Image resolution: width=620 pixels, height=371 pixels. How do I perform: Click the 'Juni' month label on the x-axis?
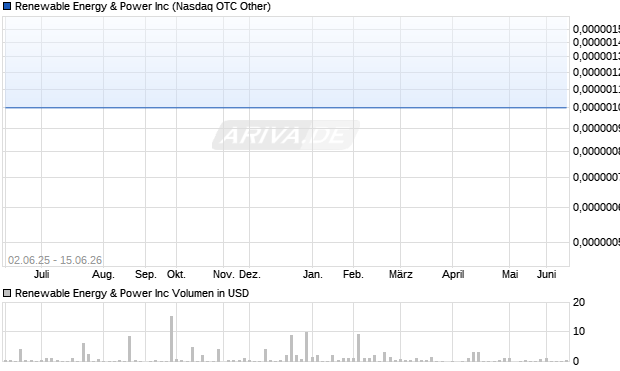coord(546,274)
